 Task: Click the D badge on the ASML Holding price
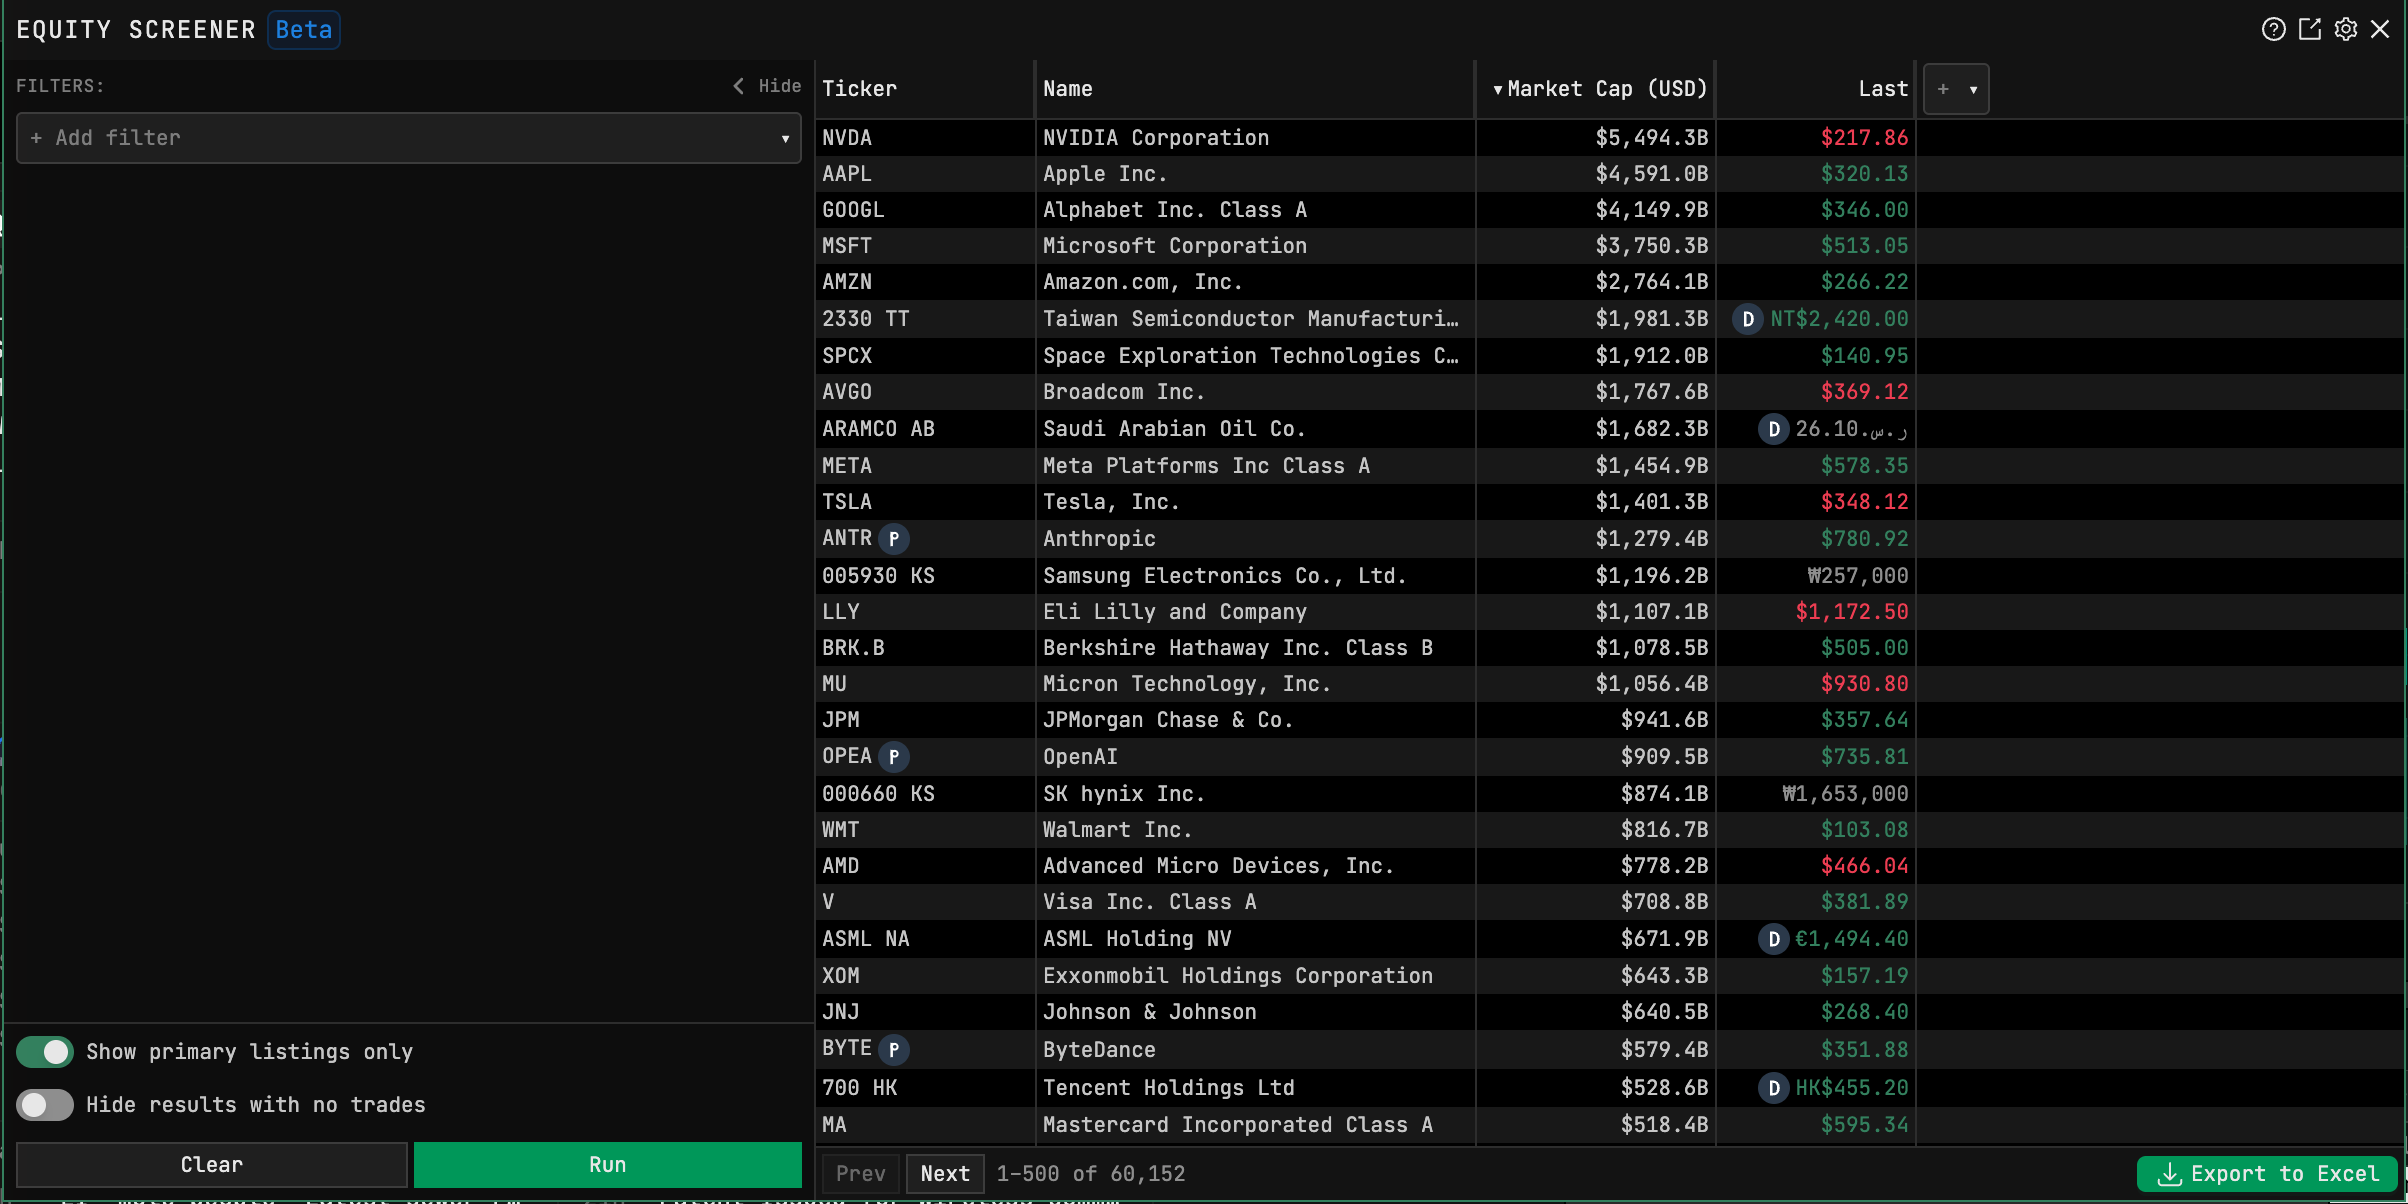click(1773, 939)
